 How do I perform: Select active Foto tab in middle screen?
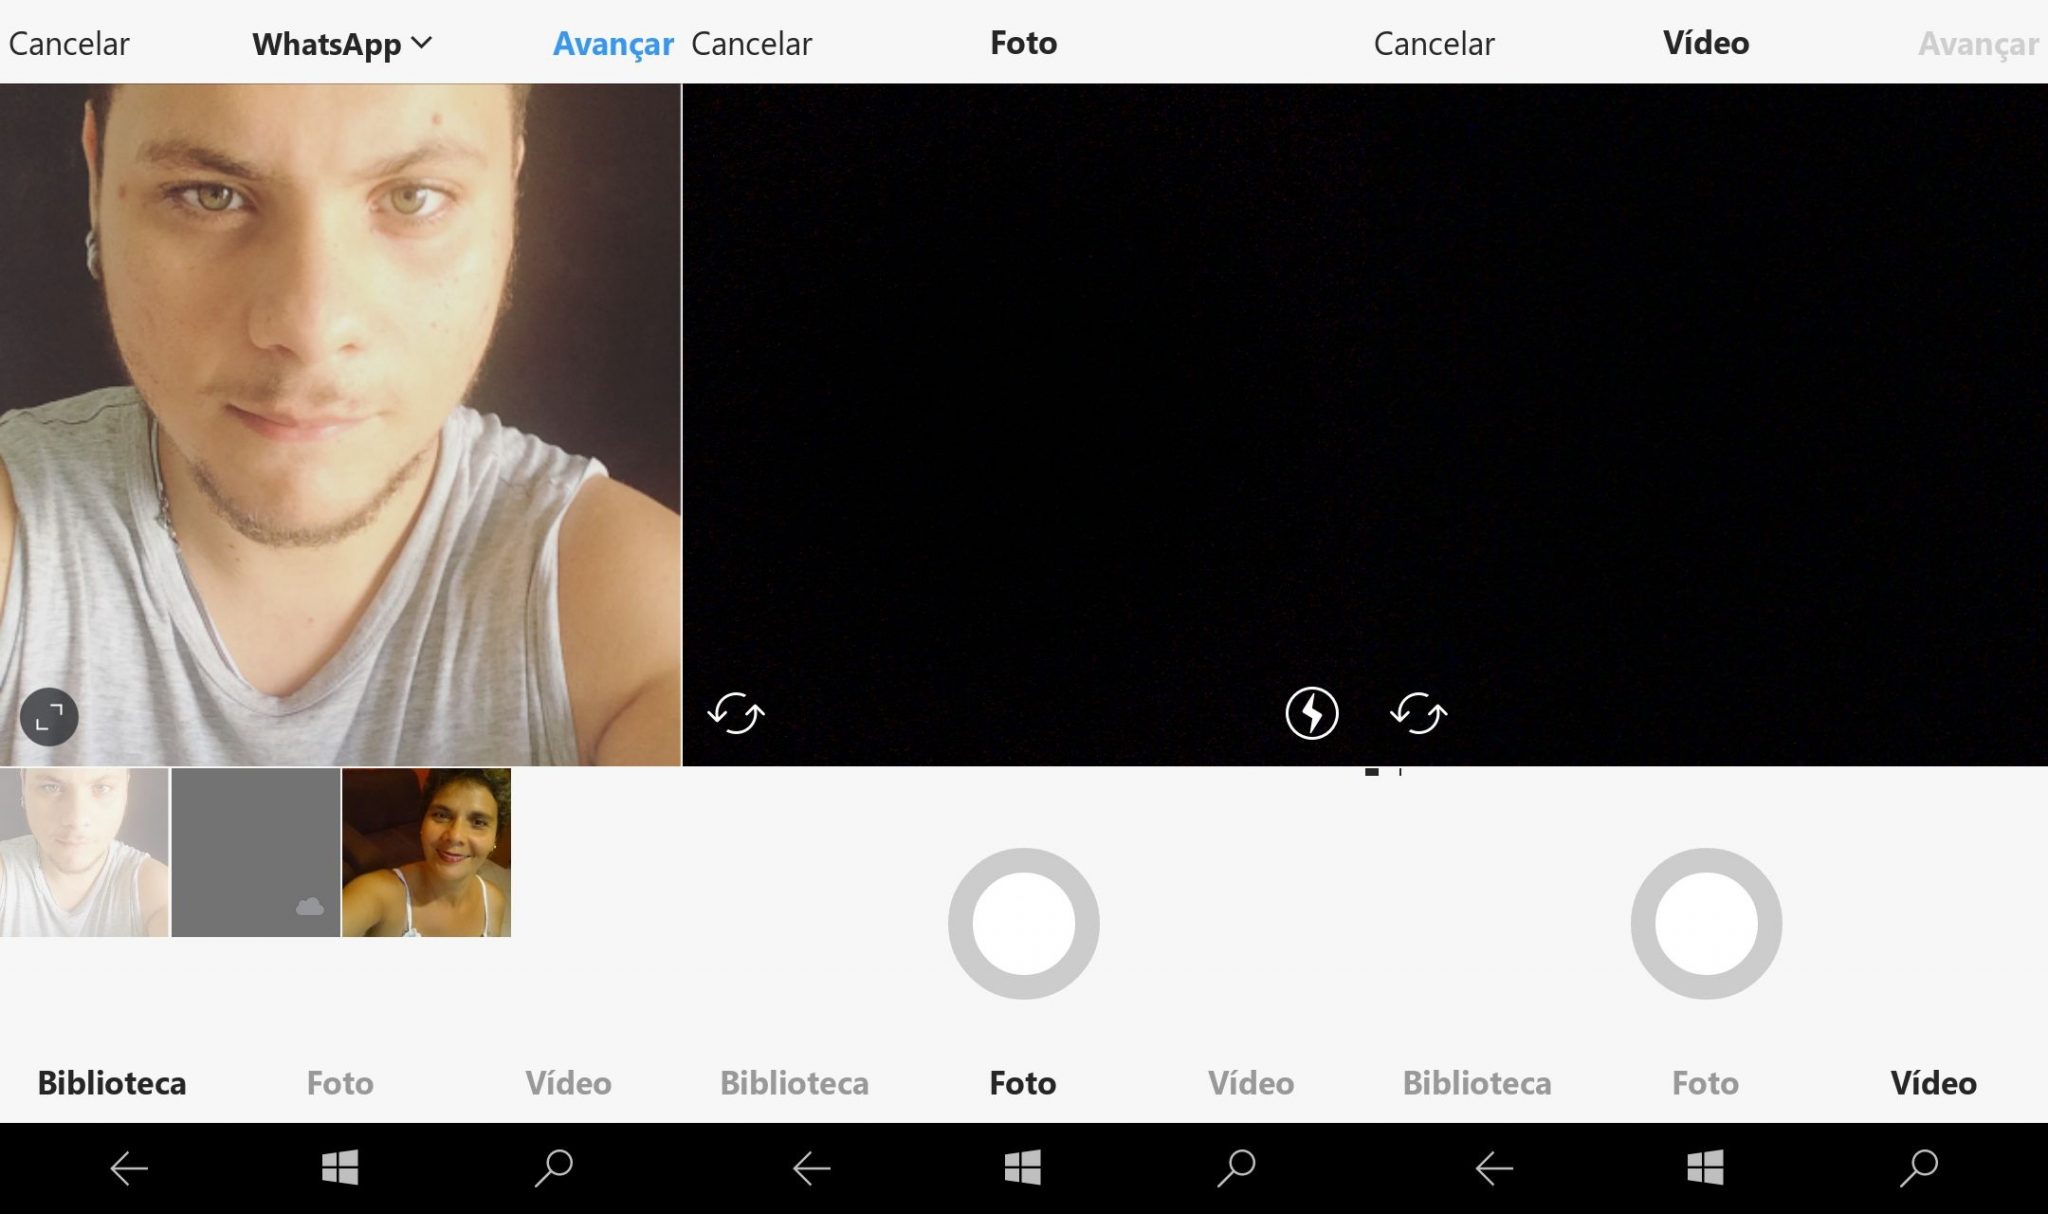[1023, 1083]
